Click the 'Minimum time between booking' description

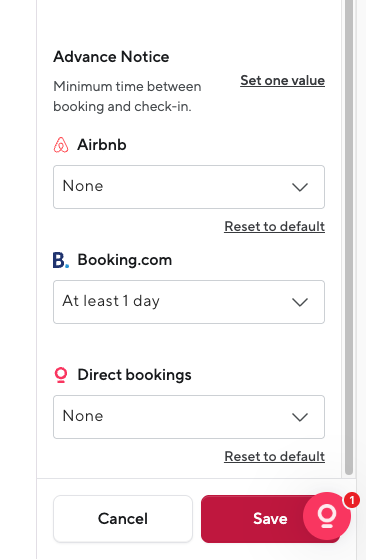coord(127,96)
